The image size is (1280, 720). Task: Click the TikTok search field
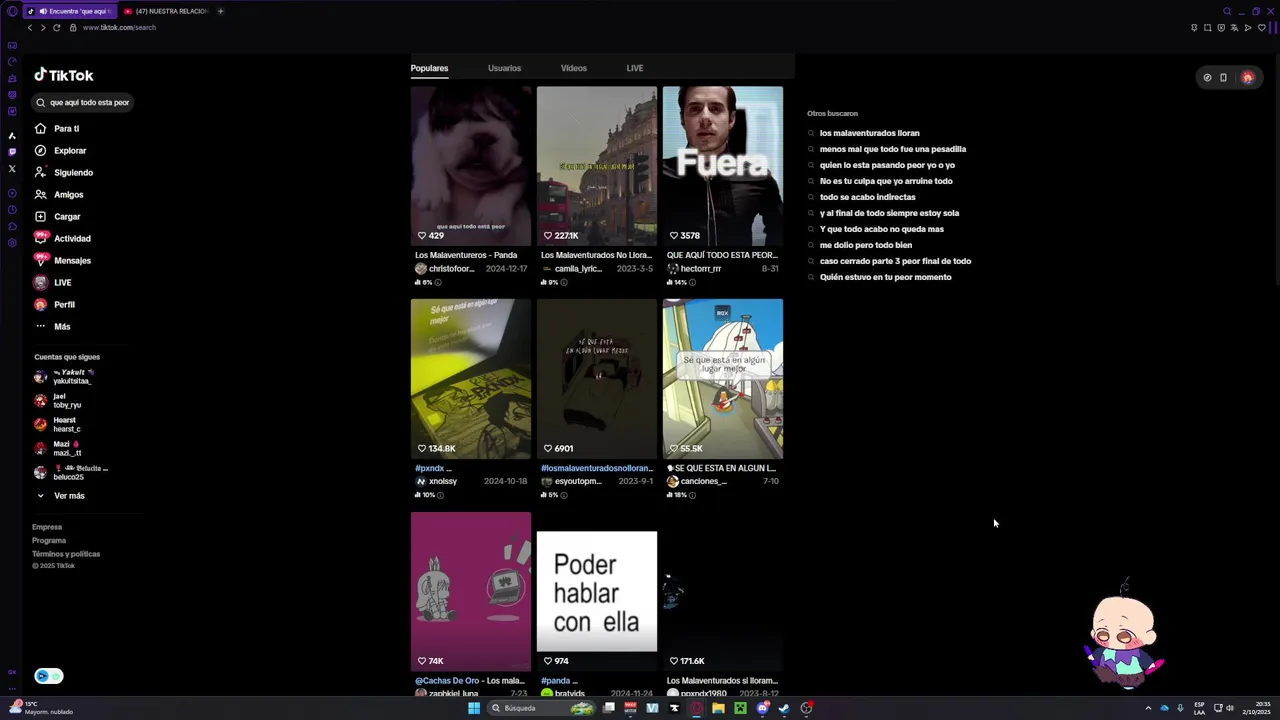[x=83, y=102]
